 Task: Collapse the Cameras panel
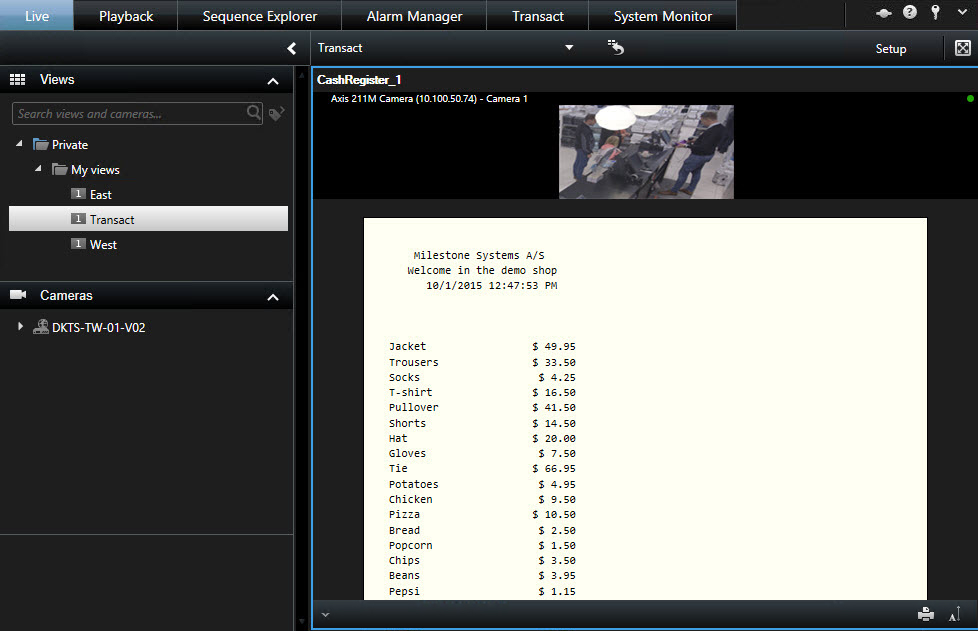(x=273, y=297)
